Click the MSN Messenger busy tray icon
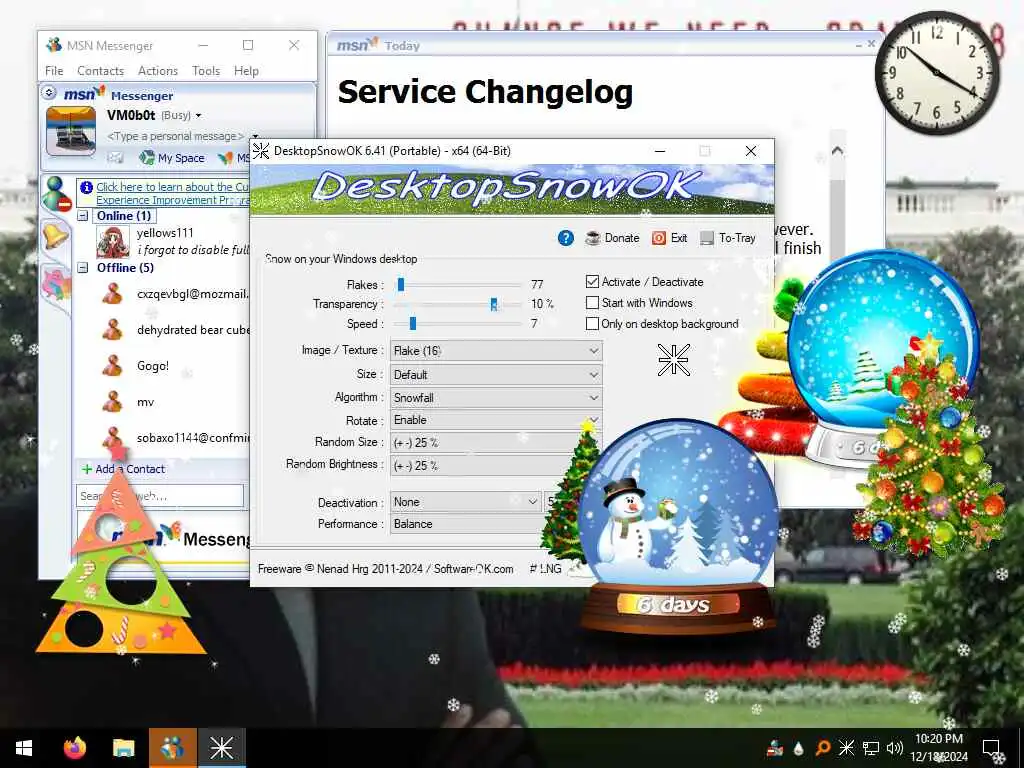The width and height of the screenshot is (1024, 768). [775, 748]
